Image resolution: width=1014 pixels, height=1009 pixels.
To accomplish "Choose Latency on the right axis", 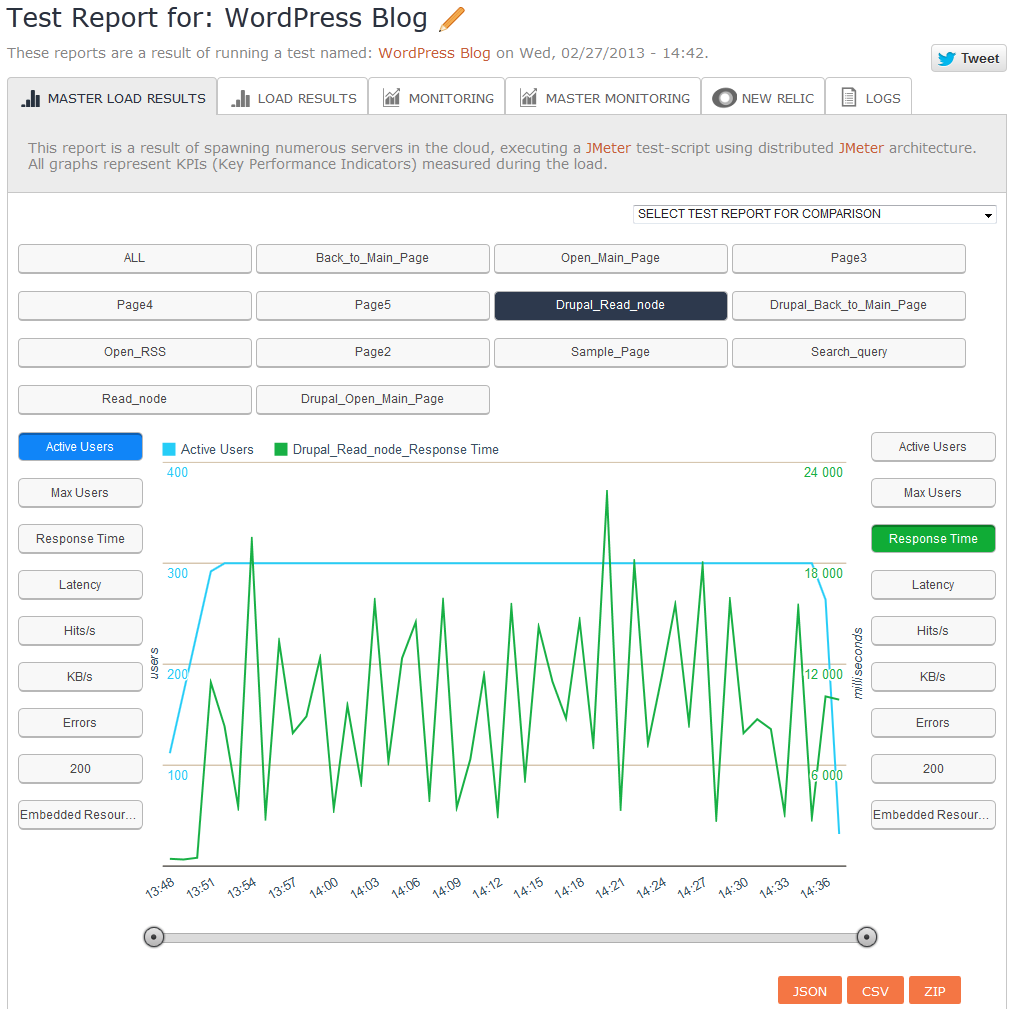I will 933,585.
